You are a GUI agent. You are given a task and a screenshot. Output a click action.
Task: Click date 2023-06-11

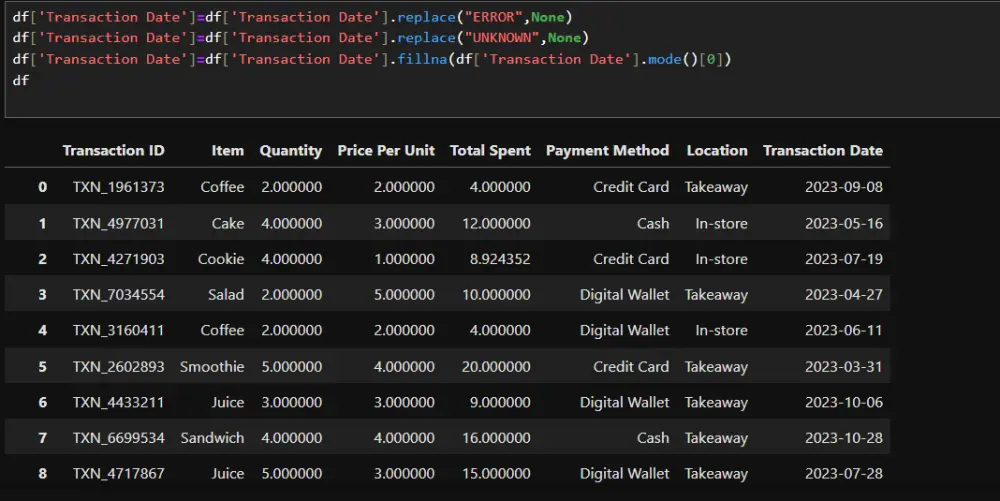[x=844, y=330]
